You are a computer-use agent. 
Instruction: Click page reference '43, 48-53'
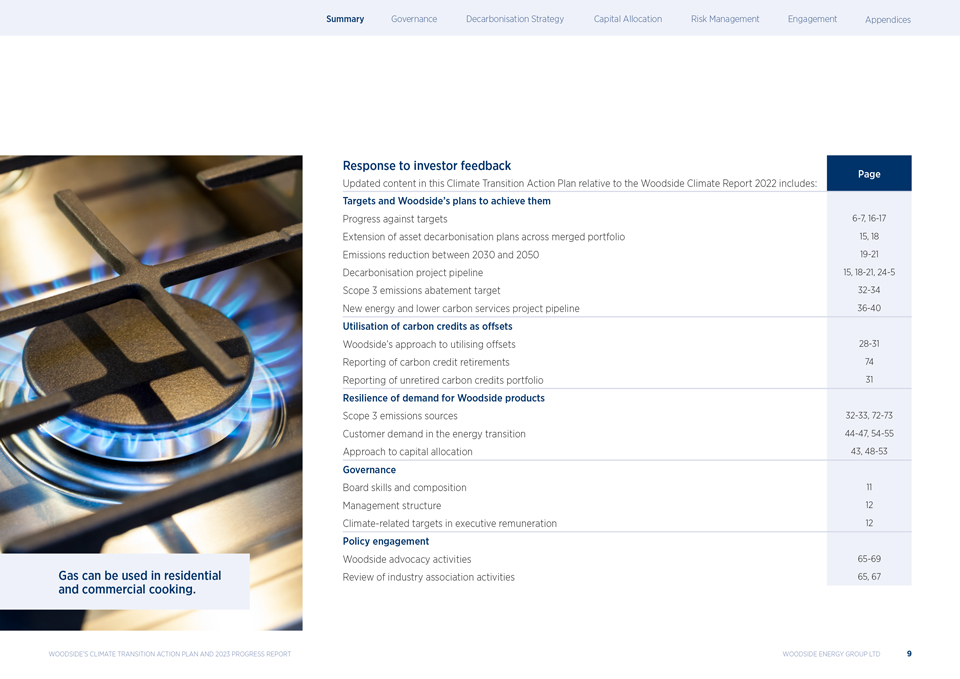(869, 451)
